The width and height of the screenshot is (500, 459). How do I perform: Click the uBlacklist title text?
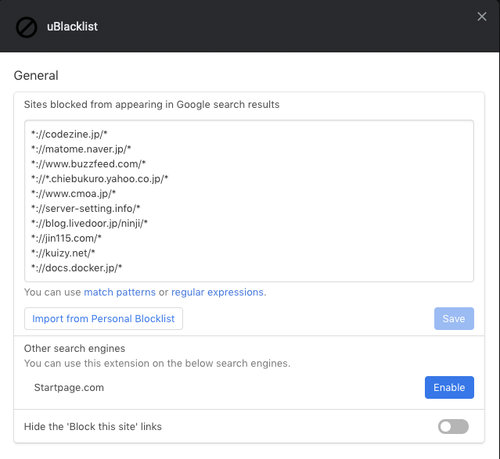tap(72, 27)
